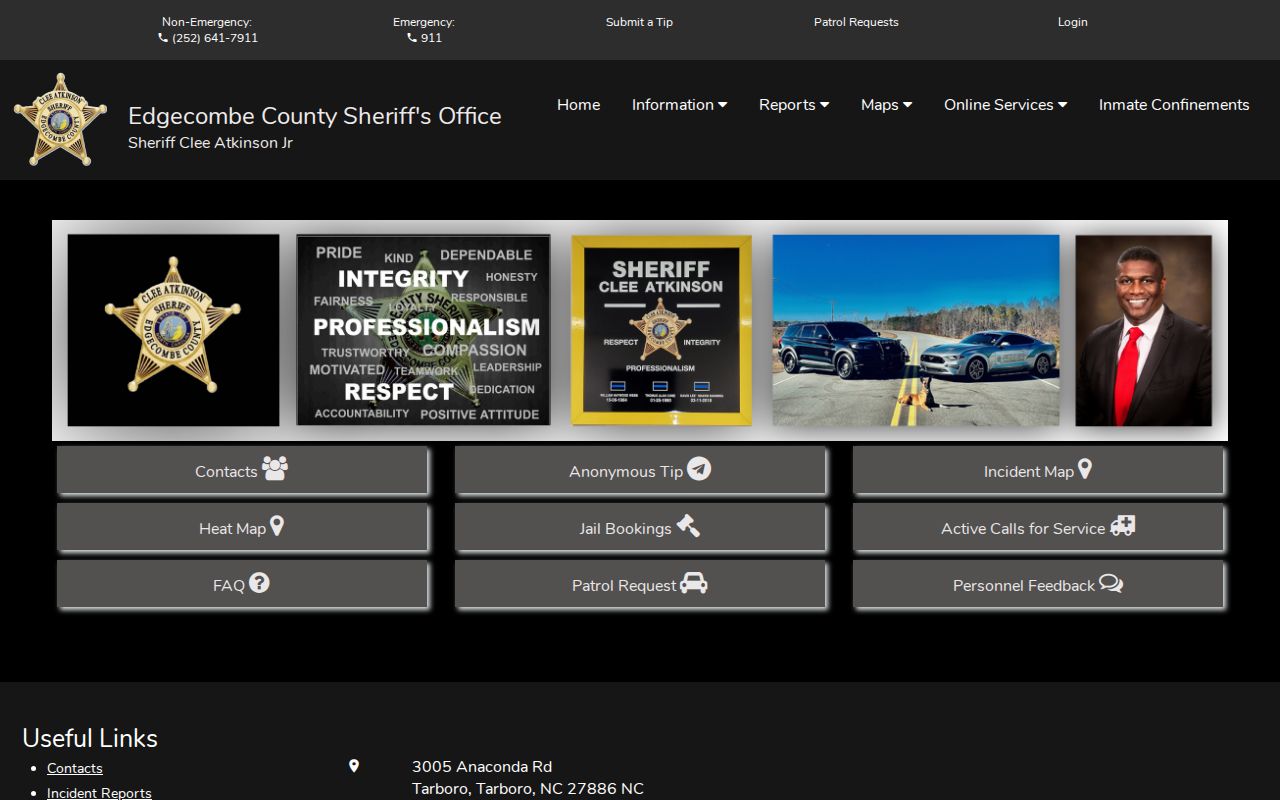Click the Edgecombe County Sheriff's Office title
Image resolution: width=1280 pixels, height=800 pixels.
(315, 116)
